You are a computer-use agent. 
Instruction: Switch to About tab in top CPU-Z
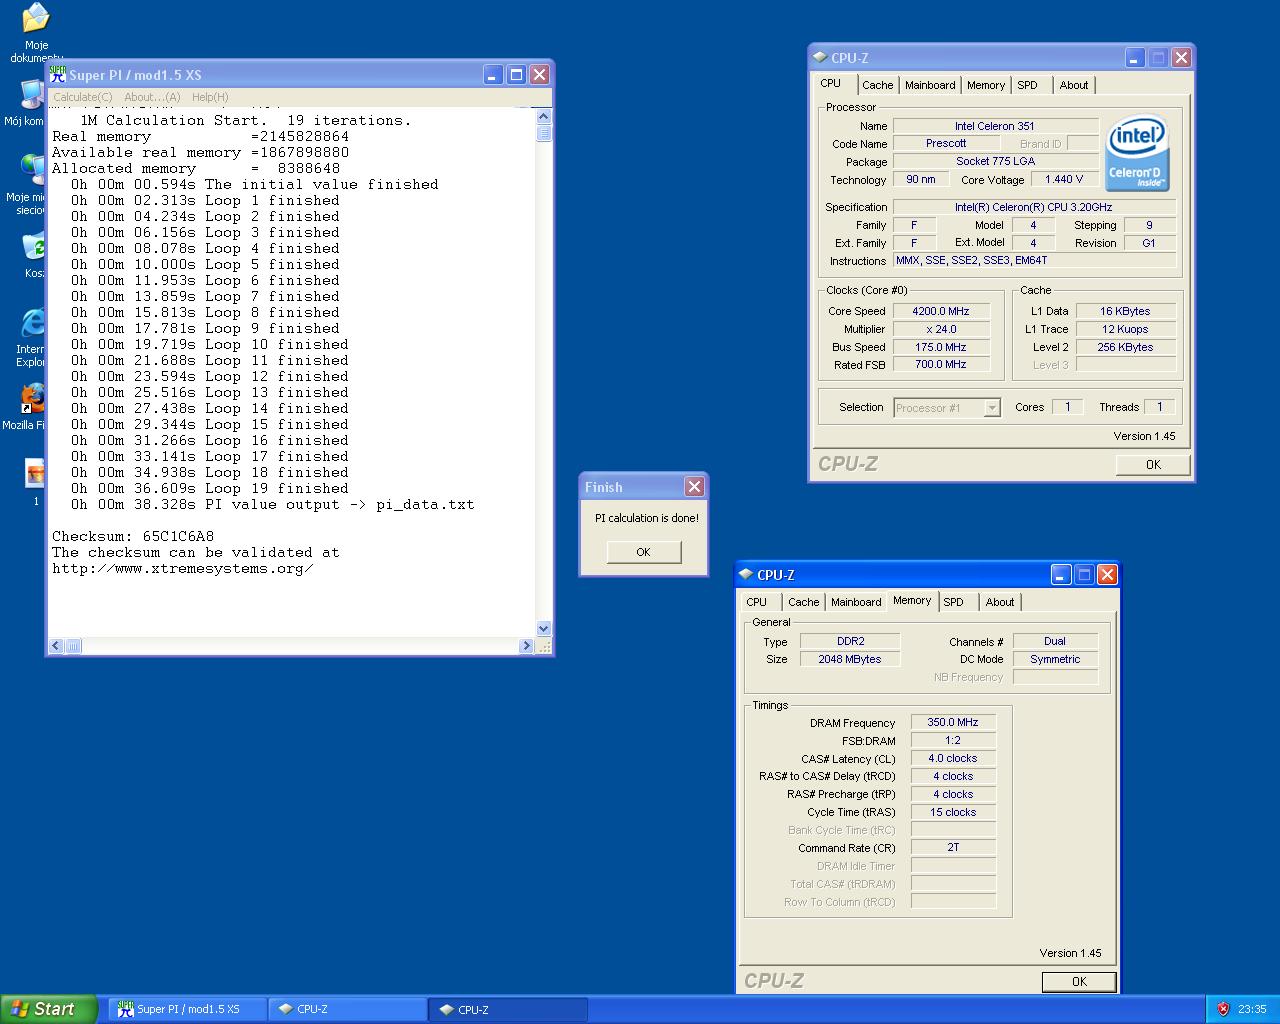pos(1074,85)
